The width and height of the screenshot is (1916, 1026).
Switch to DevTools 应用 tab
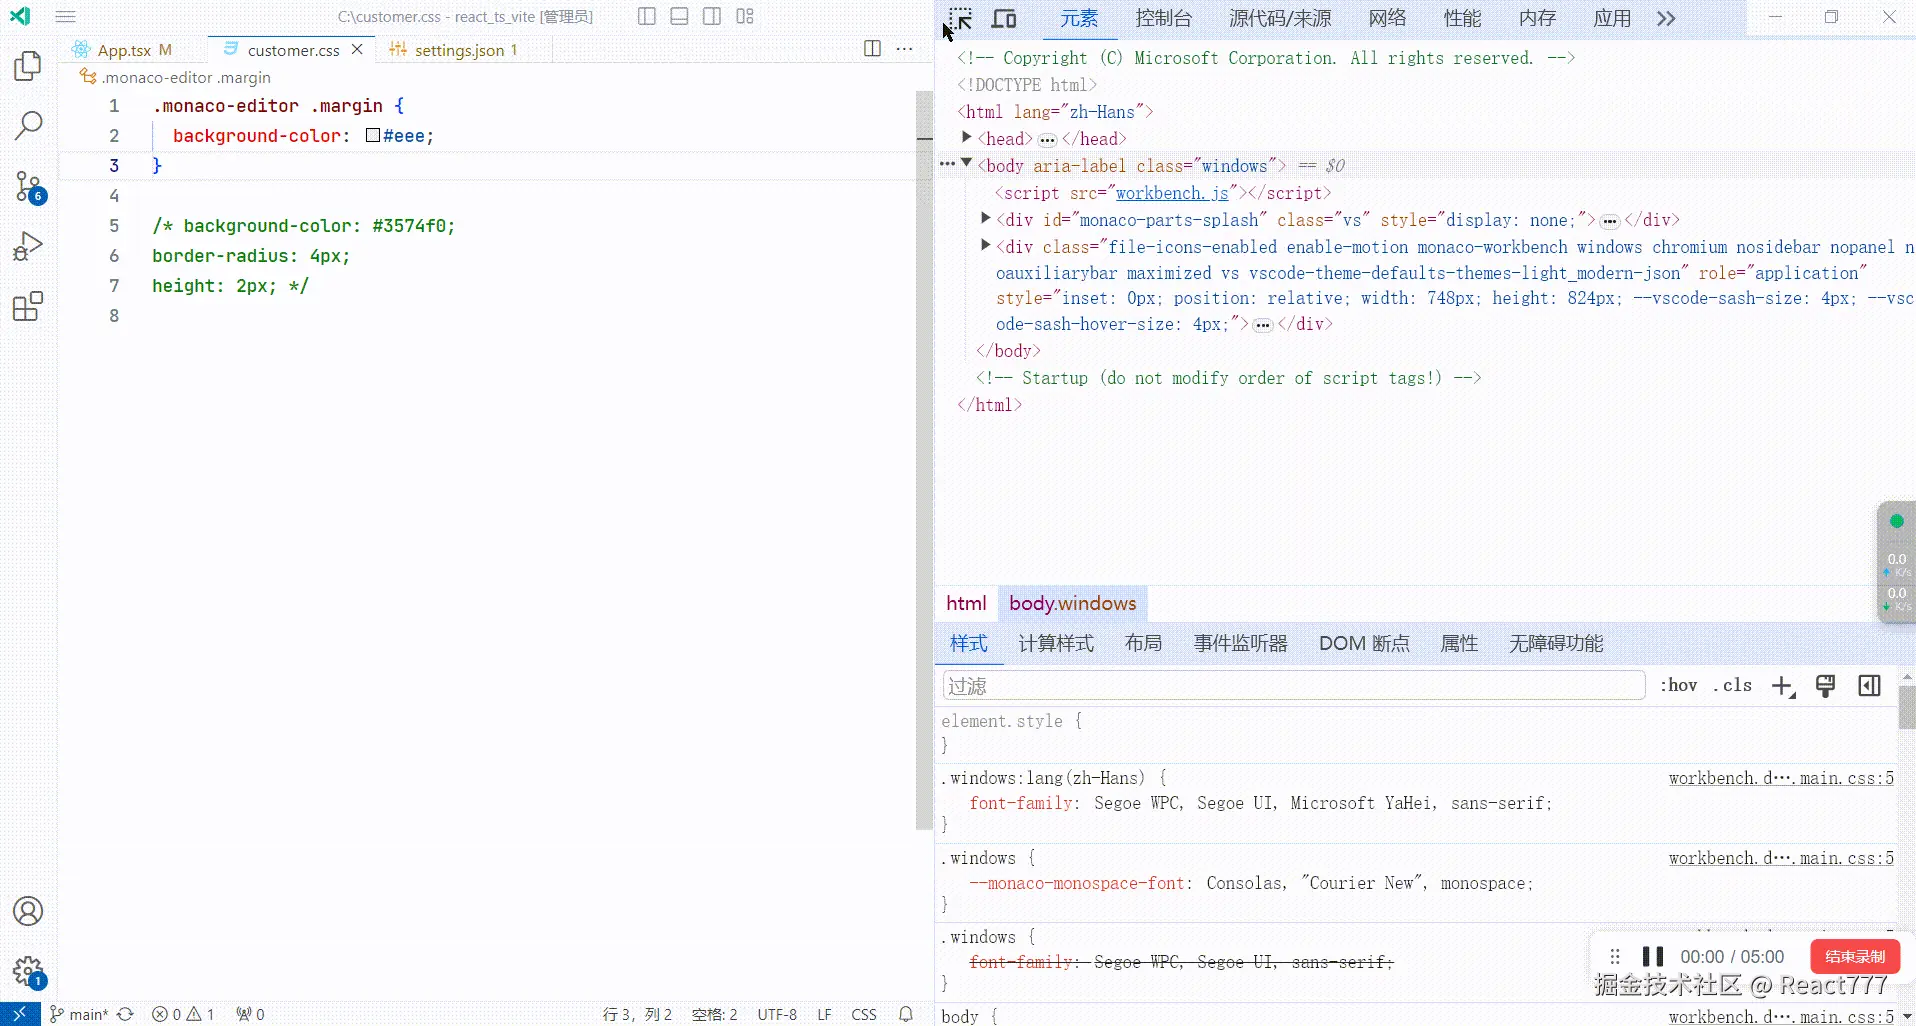tap(1612, 19)
